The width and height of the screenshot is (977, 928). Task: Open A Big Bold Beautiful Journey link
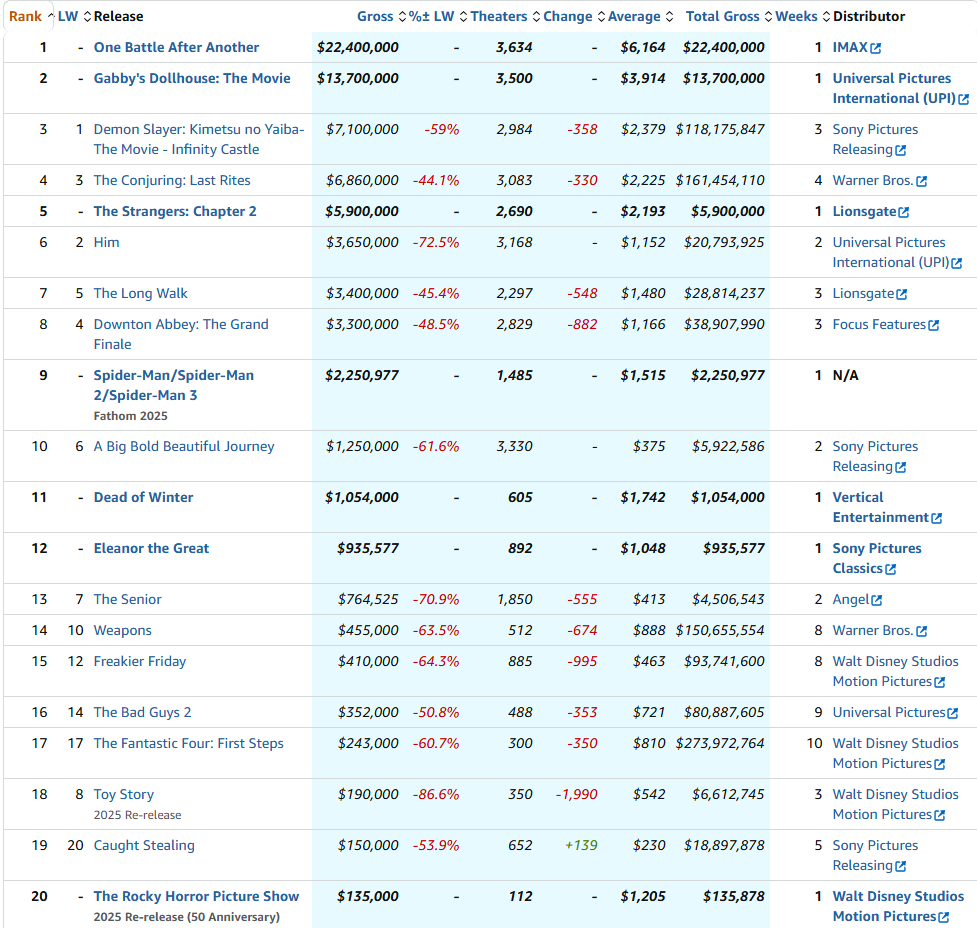[184, 447]
